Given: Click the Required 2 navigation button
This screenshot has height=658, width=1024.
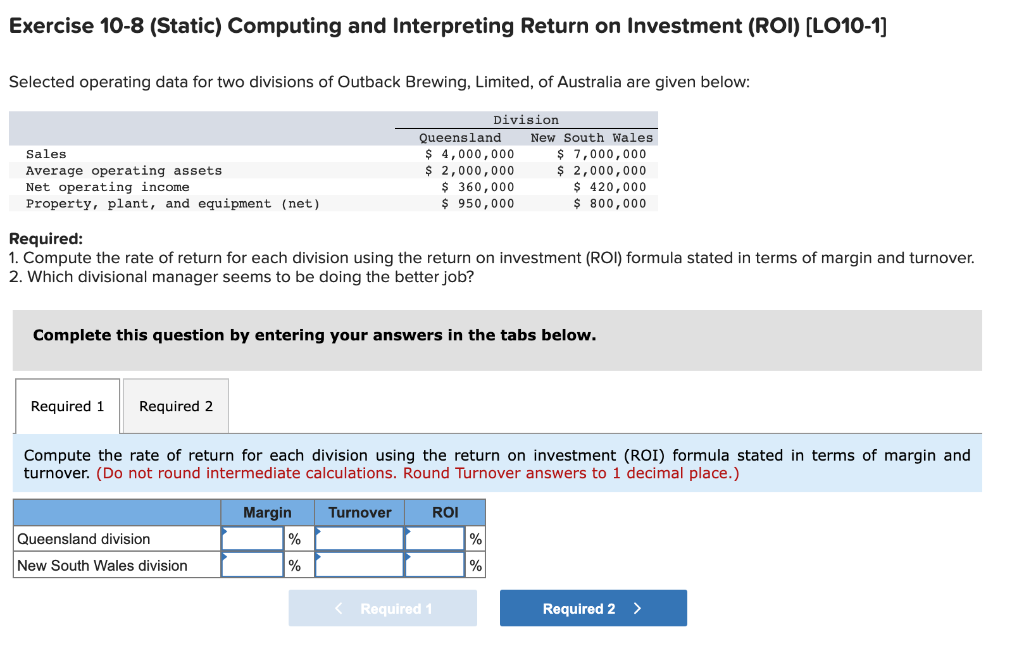Looking at the screenshot, I should [x=593, y=607].
